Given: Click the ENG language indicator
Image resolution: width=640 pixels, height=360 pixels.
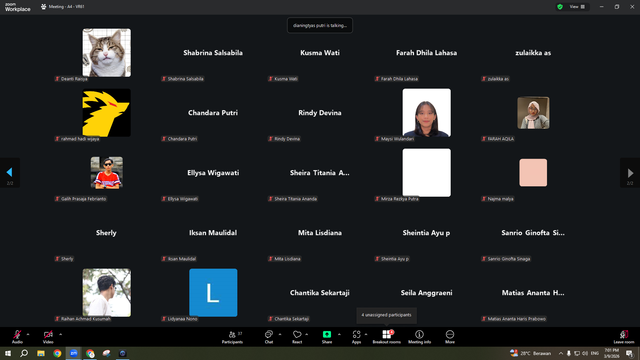Looking at the screenshot, I should point(595,353).
